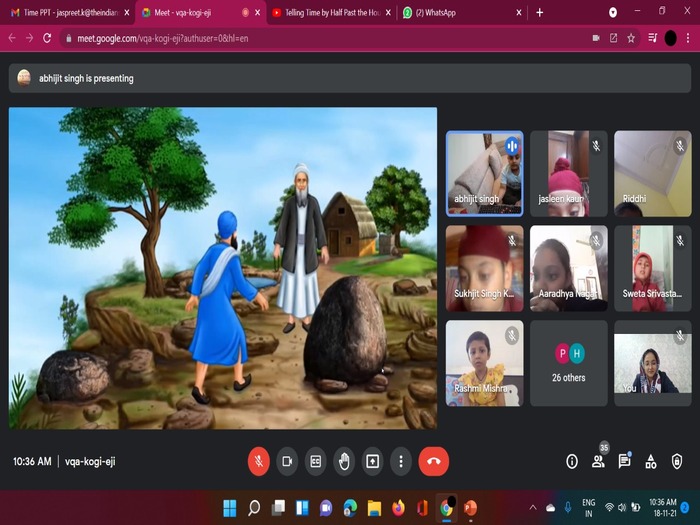
Task: Show everyone participants panel icon
Action: pos(598,461)
